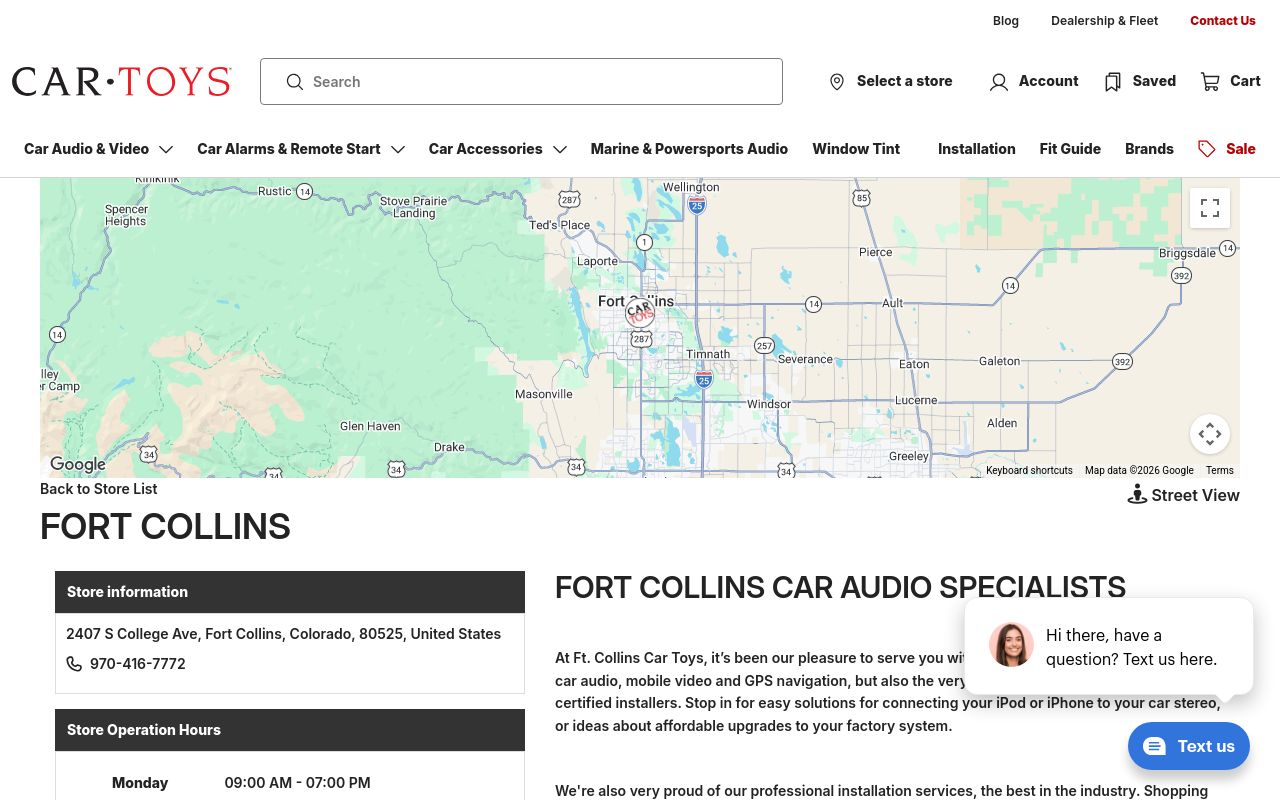Click the phone icon by store number
The image size is (1280, 800).
coord(74,664)
